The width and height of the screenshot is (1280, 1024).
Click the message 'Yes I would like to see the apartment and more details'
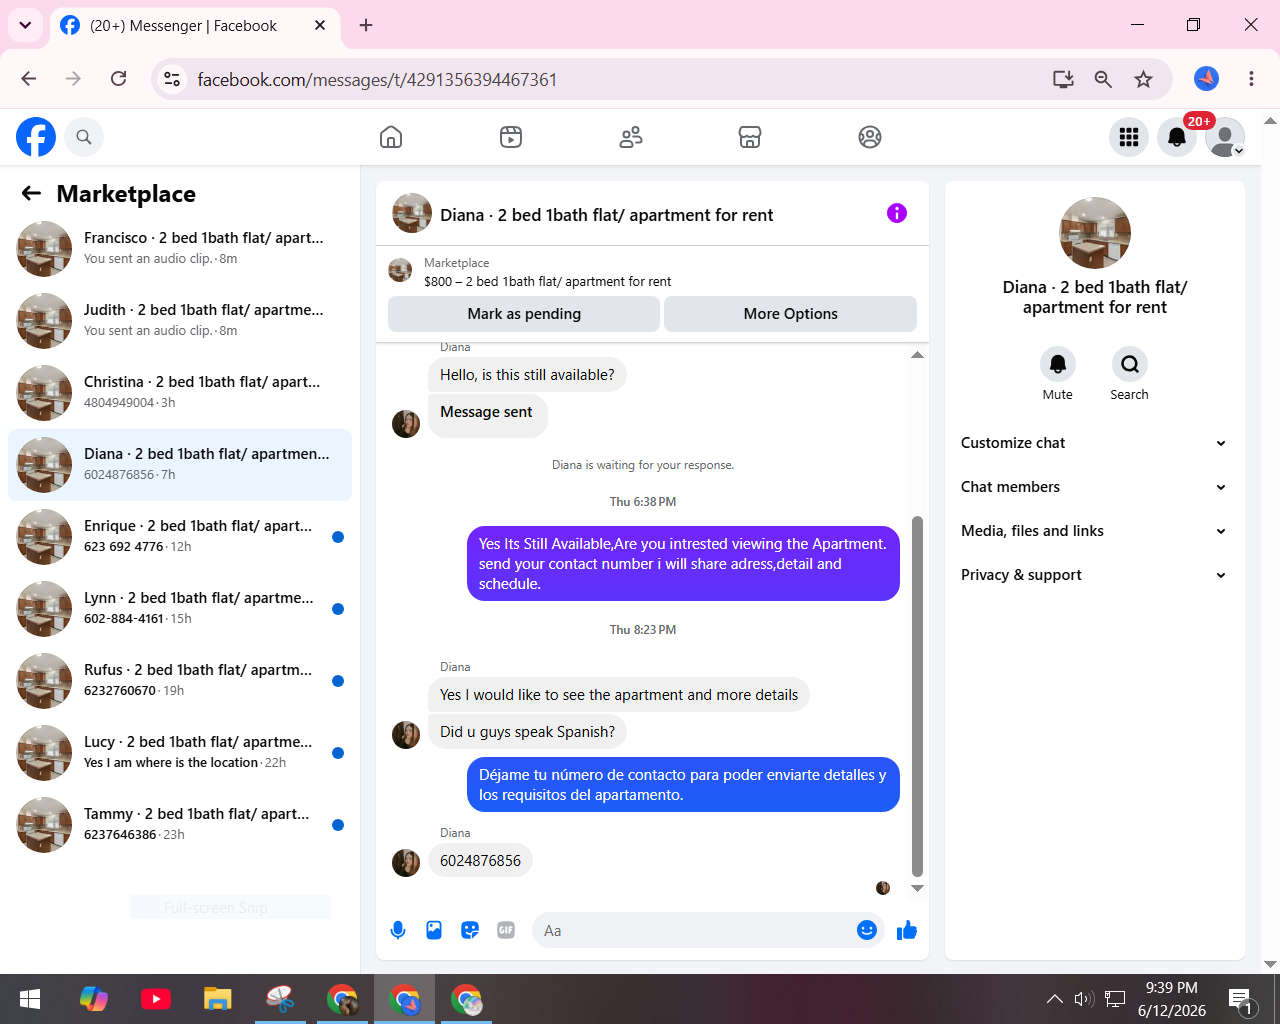619,695
